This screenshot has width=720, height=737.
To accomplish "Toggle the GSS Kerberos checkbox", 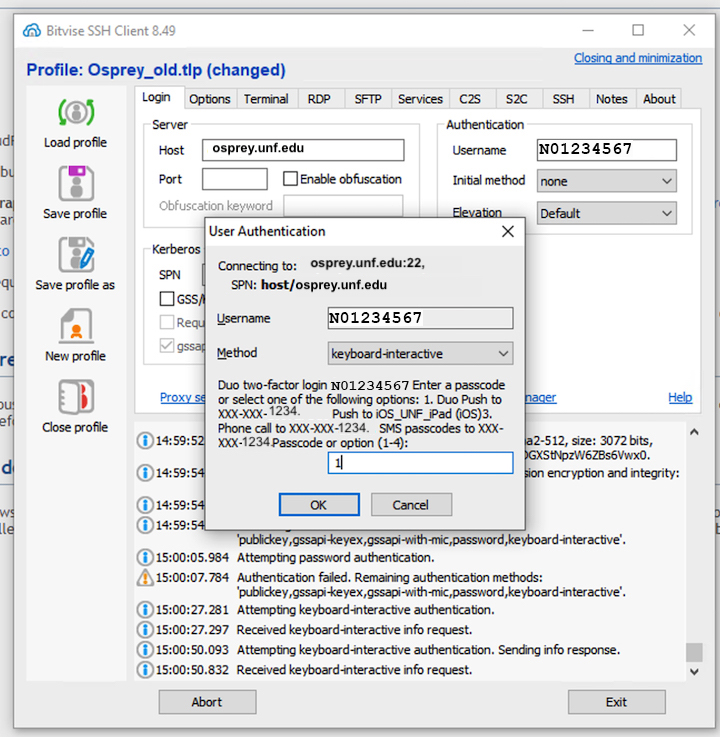I will (x=167, y=299).
